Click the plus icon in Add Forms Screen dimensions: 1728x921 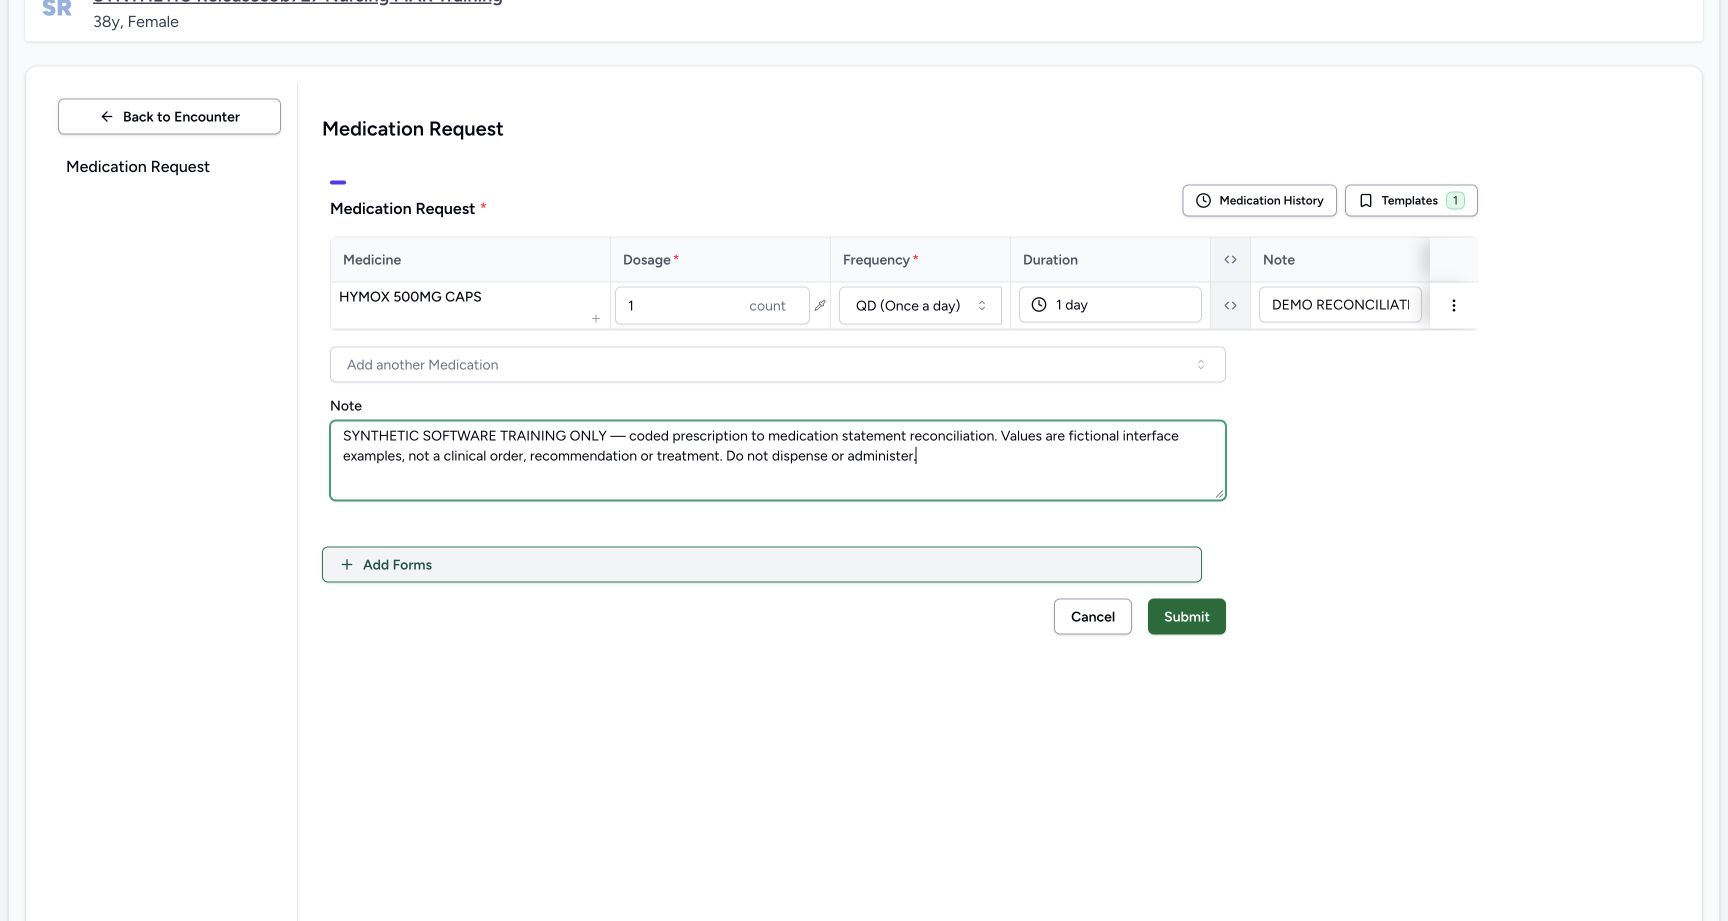pyautogui.click(x=347, y=565)
